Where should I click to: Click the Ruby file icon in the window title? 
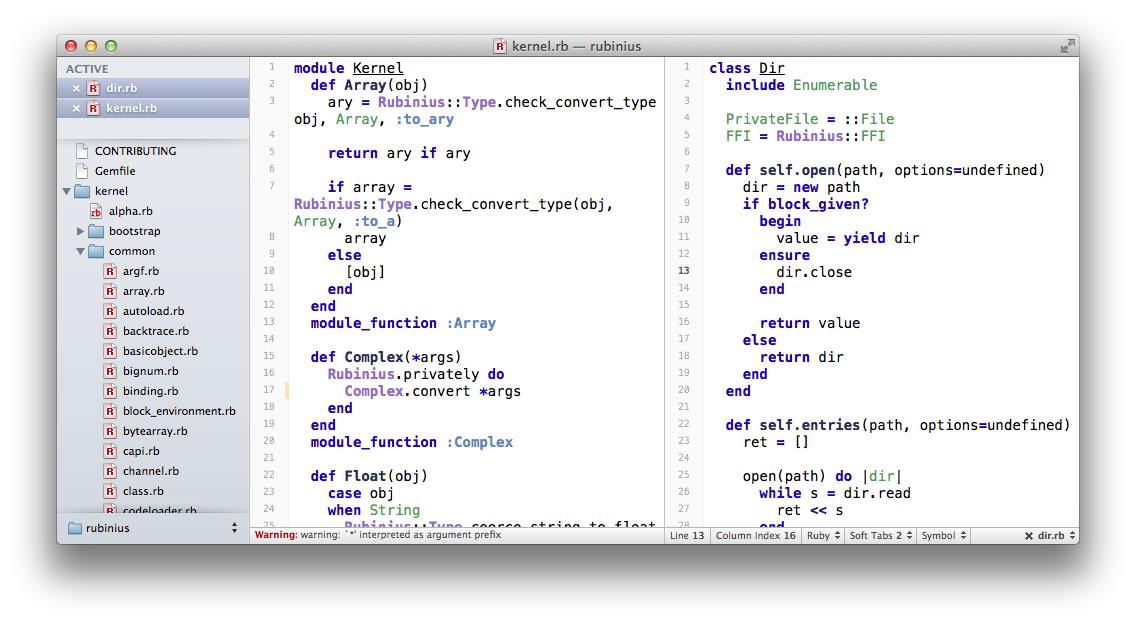tap(500, 46)
